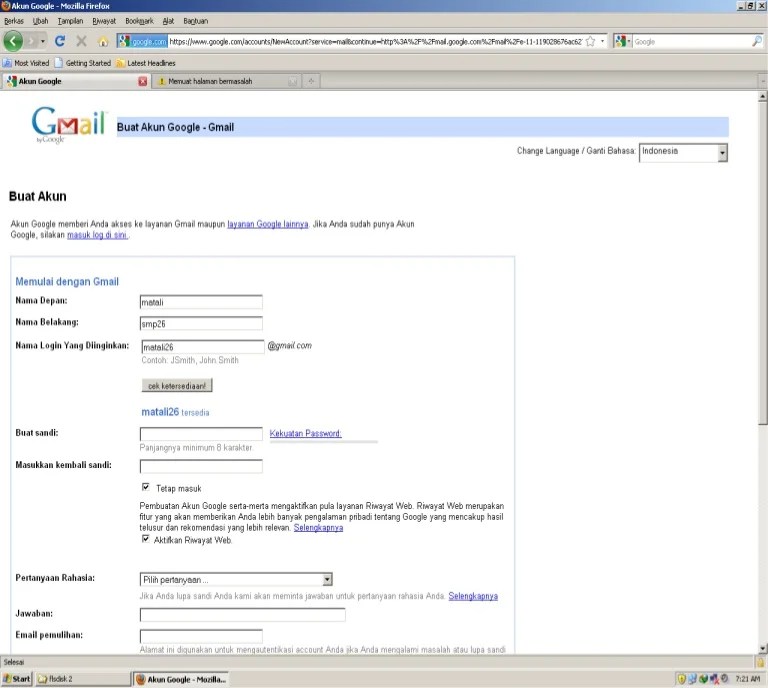Click the Firefox icon in the title bar
Screen dimensions: 768x688
tap(5, 6)
